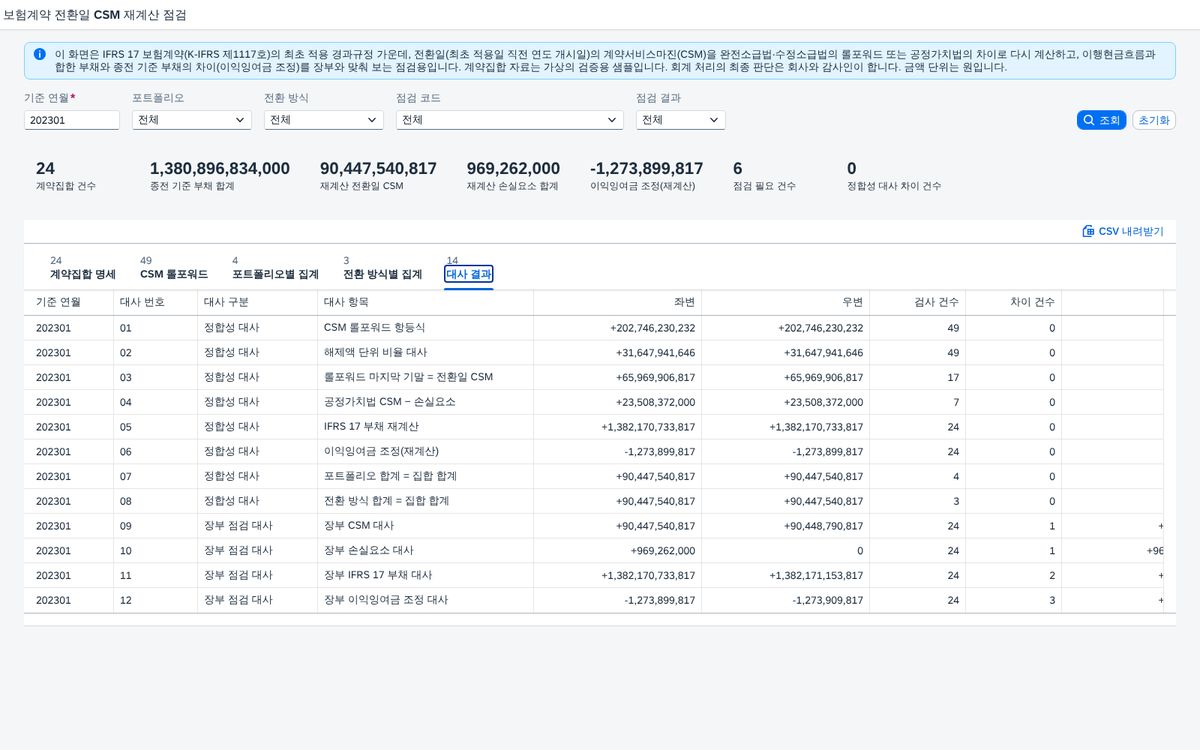Click the 종전 기준 부채 합계 value 1,380,896,834,000
Screen dimensions: 1200x750
click(220, 168)
